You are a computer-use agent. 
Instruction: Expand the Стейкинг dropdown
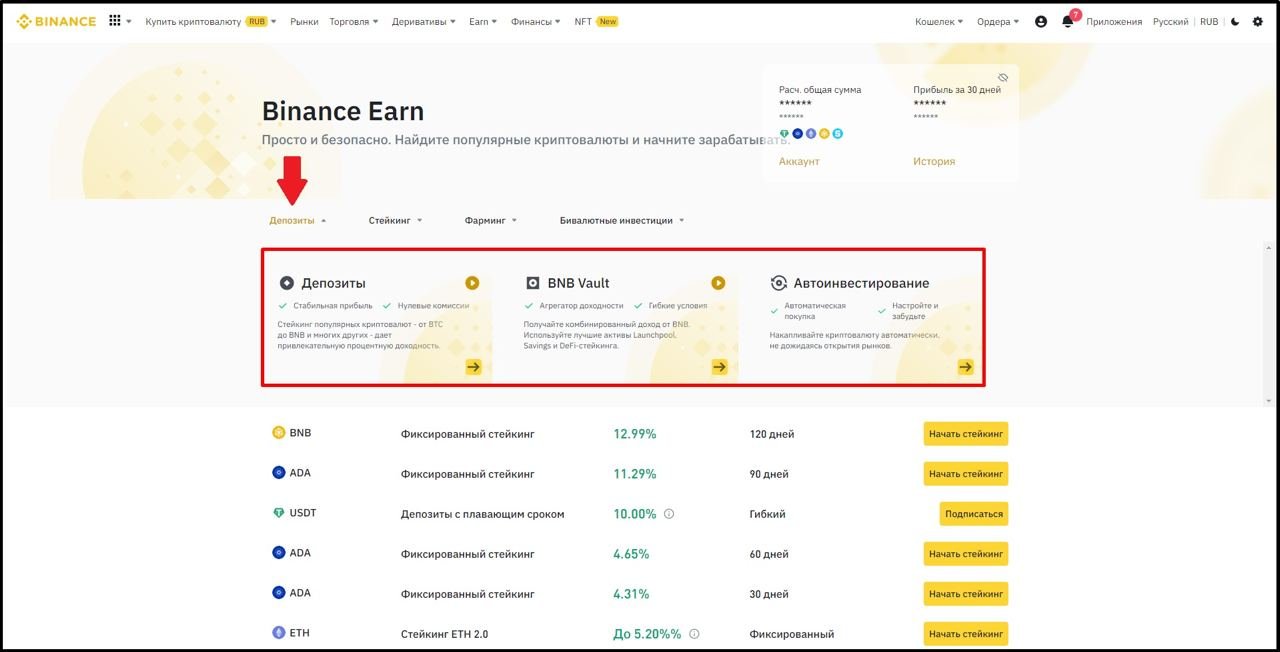[x=395, y=220]
